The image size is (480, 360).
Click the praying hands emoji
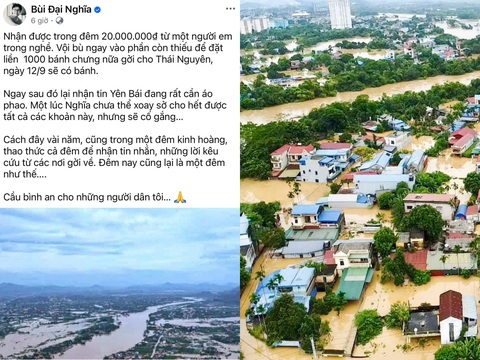pos(180,197)
